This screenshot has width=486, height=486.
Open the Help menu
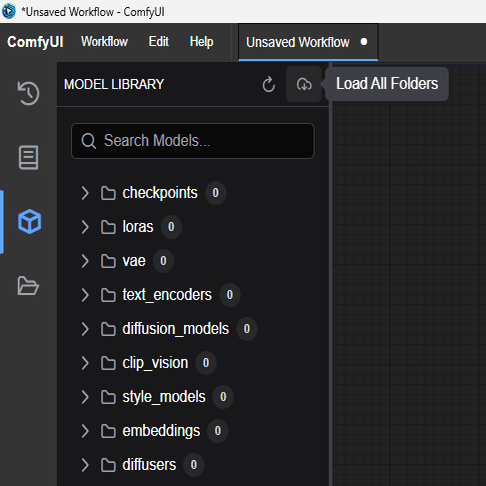201,42
